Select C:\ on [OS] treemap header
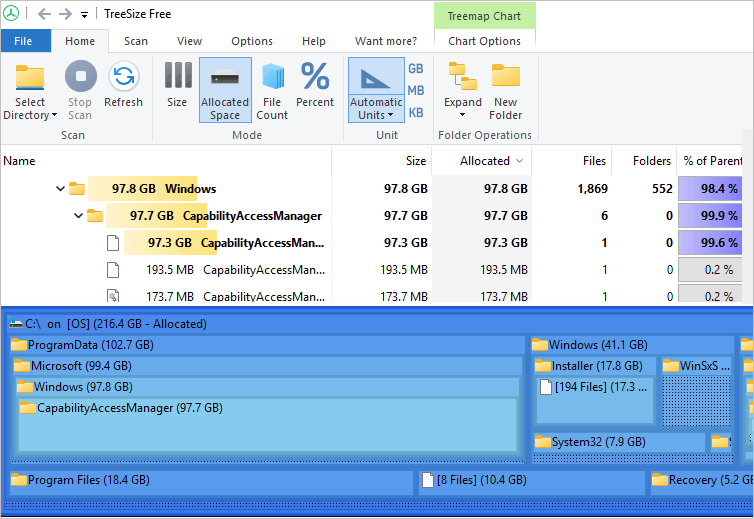Viewport: 754px width, 519px height. [379, 324]
